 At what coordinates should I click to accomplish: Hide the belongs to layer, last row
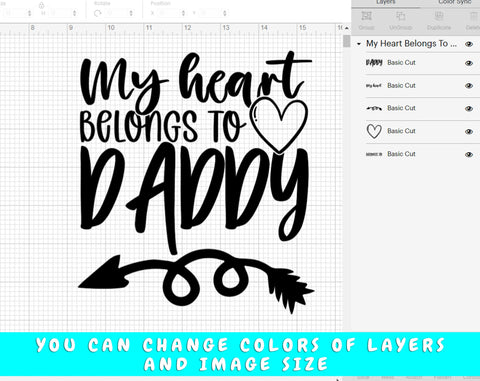click(x=469, y=154)
